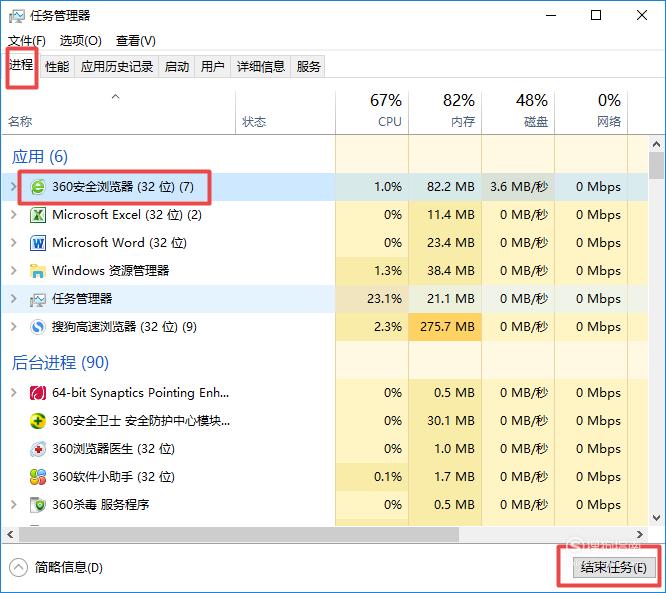666x593 pixels.
Task: Click the vertical scrollbar up arrow
Action: point(656,144)
